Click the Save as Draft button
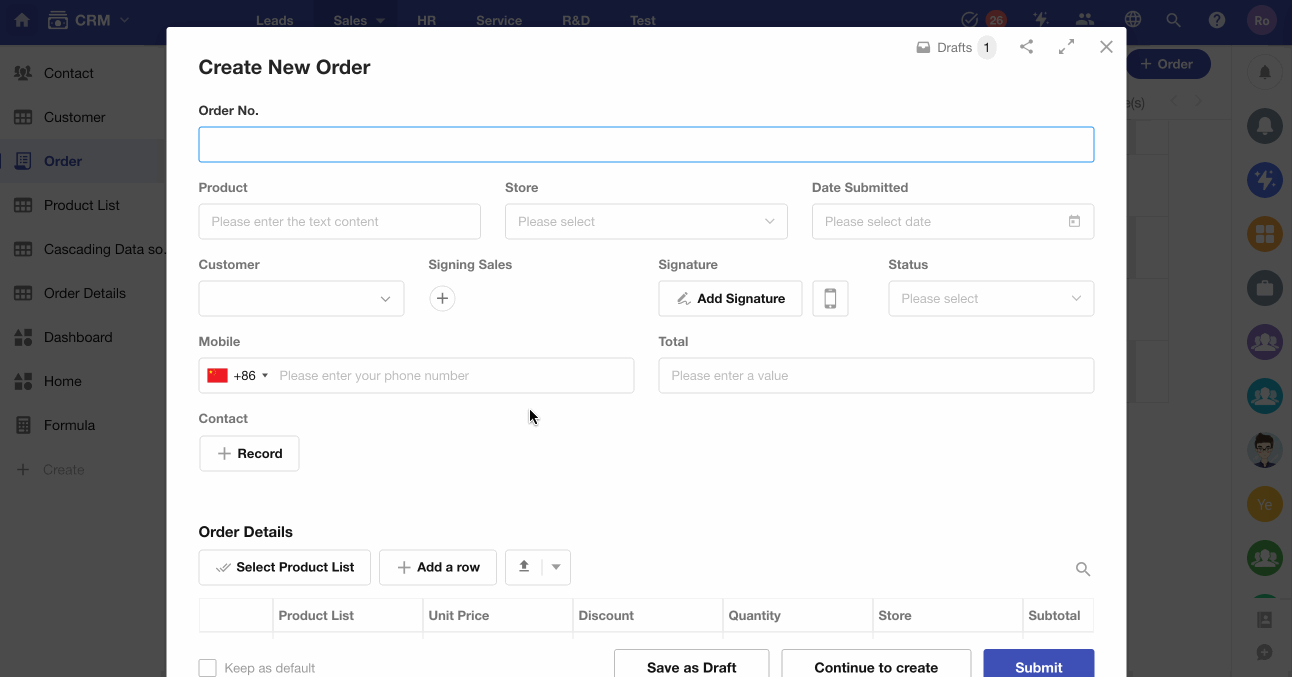Viewport: 1292px width, 677px height. coord(691,666)
